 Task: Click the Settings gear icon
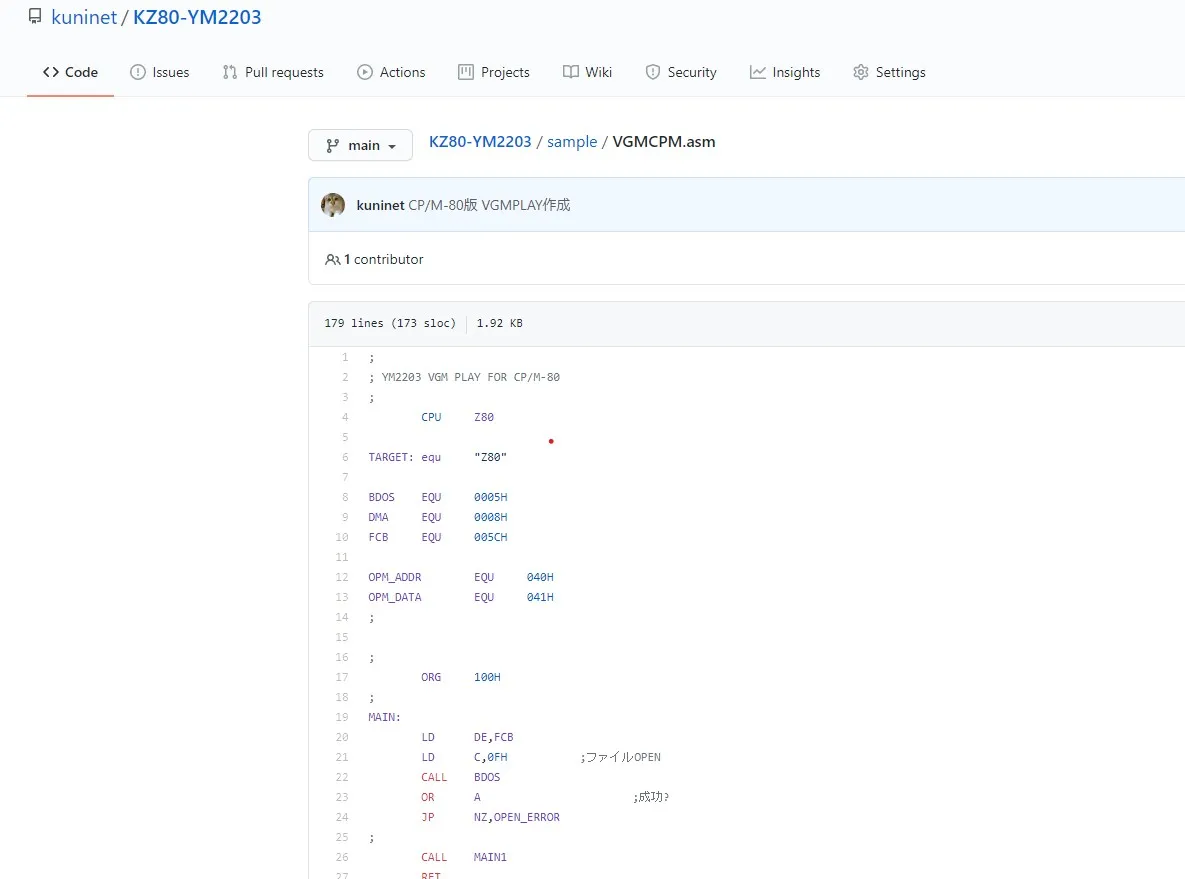coord(861,72)
